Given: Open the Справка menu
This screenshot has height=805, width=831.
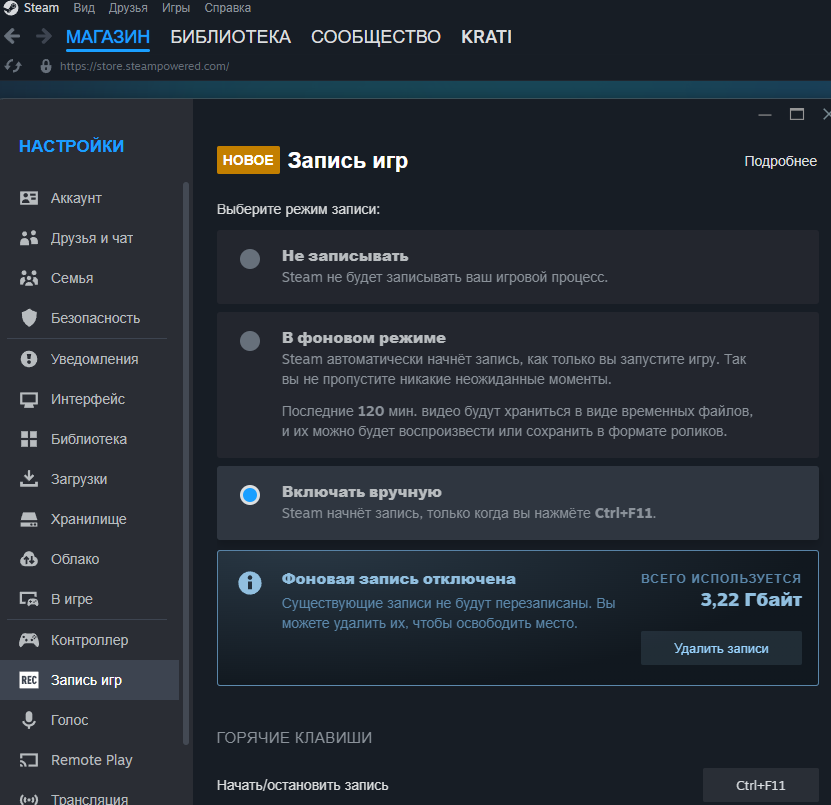Looking at the screenshot, I should (228, 8).
